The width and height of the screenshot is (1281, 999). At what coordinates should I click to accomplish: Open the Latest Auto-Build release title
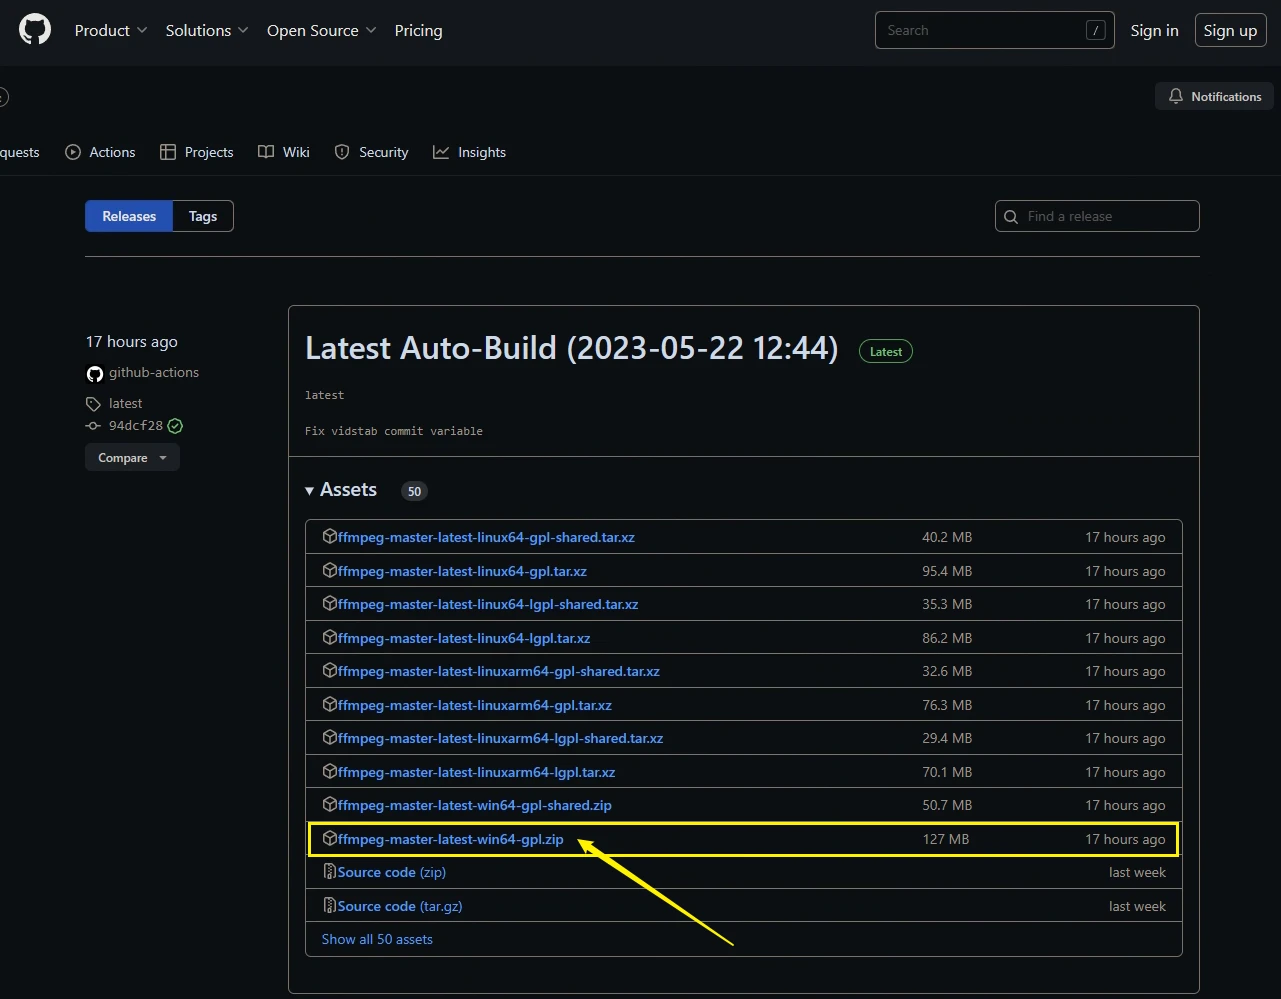click(x=571, y=348)
